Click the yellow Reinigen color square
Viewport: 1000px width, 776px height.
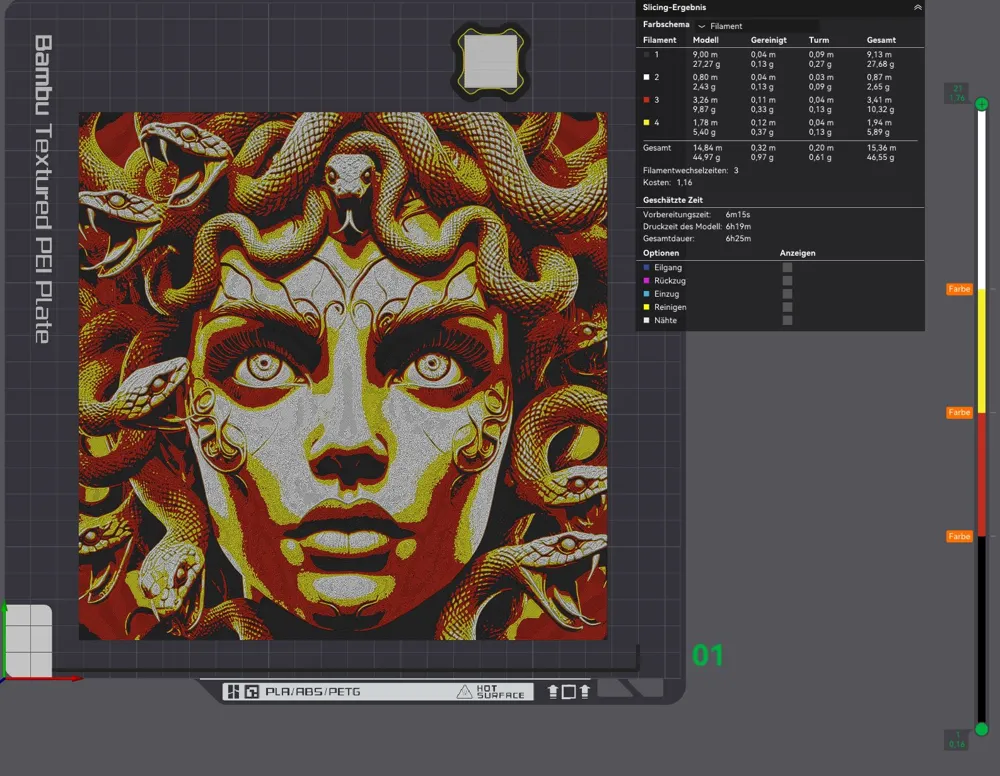tap(646, 307)
